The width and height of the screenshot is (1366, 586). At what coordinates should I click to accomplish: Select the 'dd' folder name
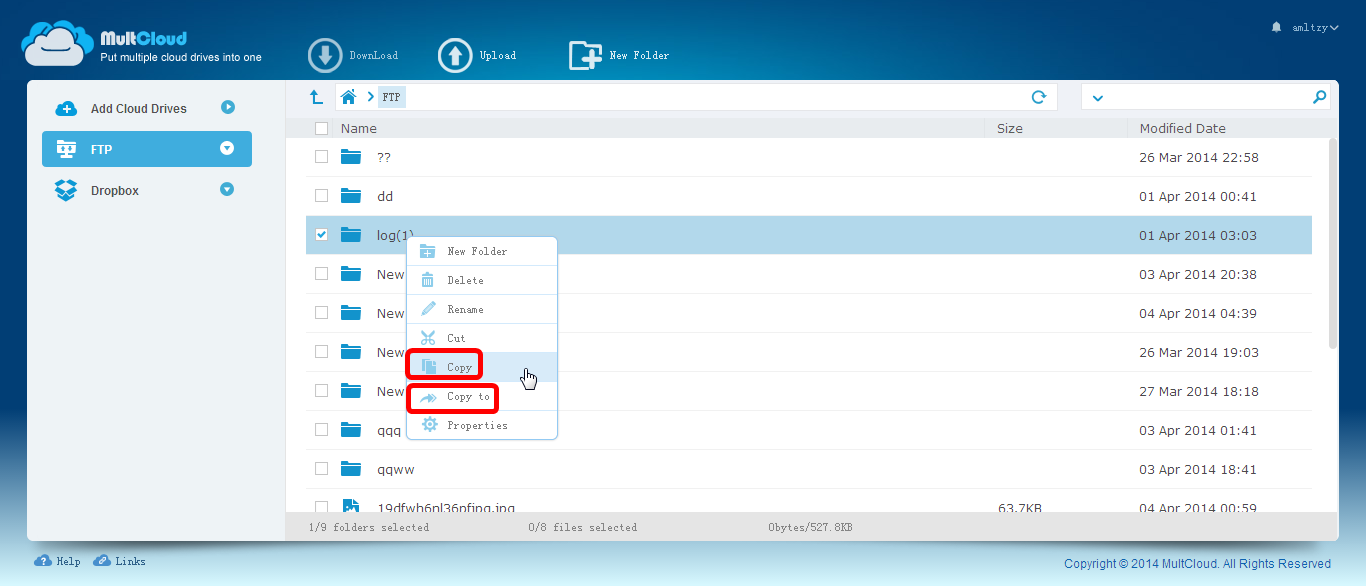pos(385,196)
